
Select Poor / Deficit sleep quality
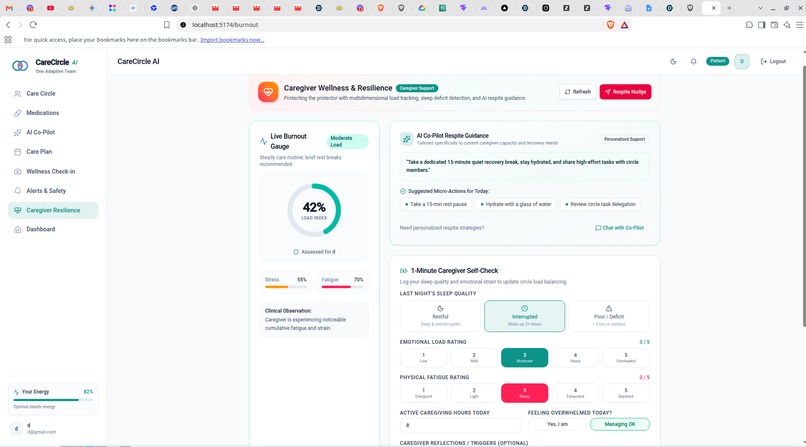click(x=609, y=316)
